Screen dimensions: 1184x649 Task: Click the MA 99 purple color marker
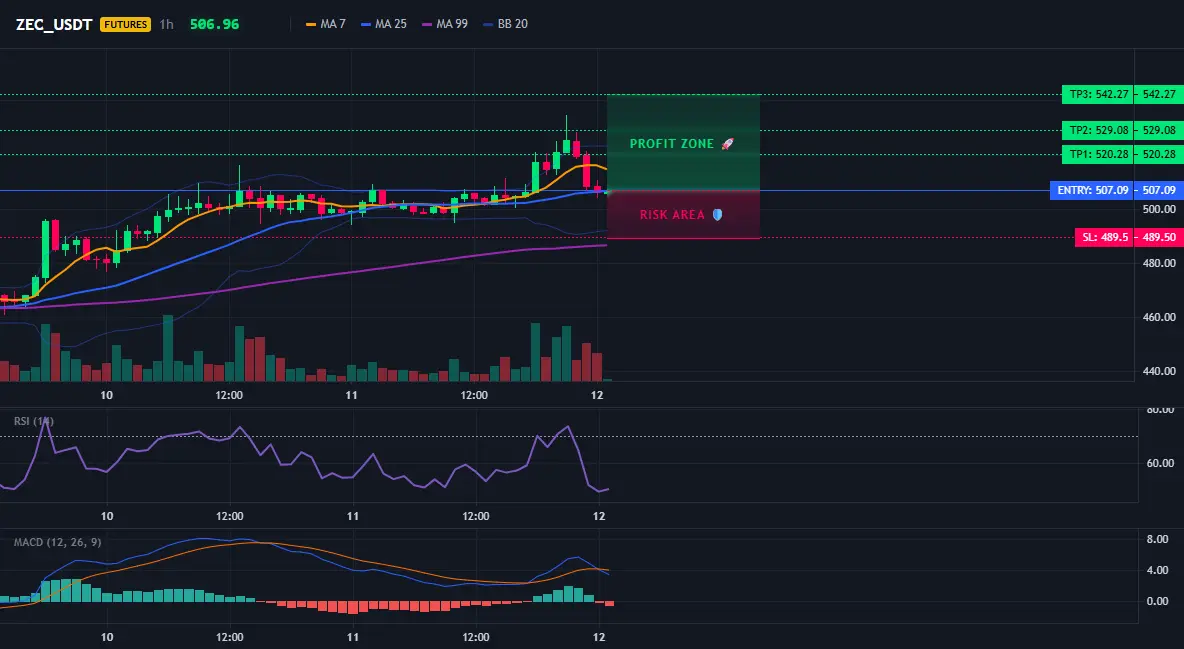point(427,24)
